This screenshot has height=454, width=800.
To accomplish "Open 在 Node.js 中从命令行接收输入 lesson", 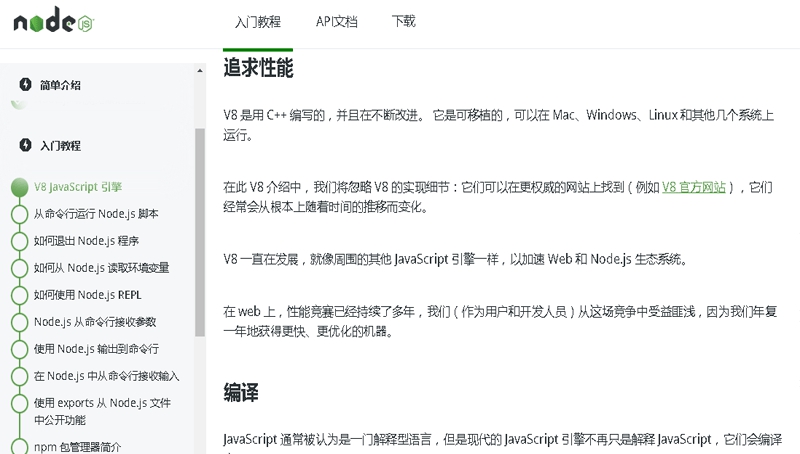I will (x=107, y=376).
